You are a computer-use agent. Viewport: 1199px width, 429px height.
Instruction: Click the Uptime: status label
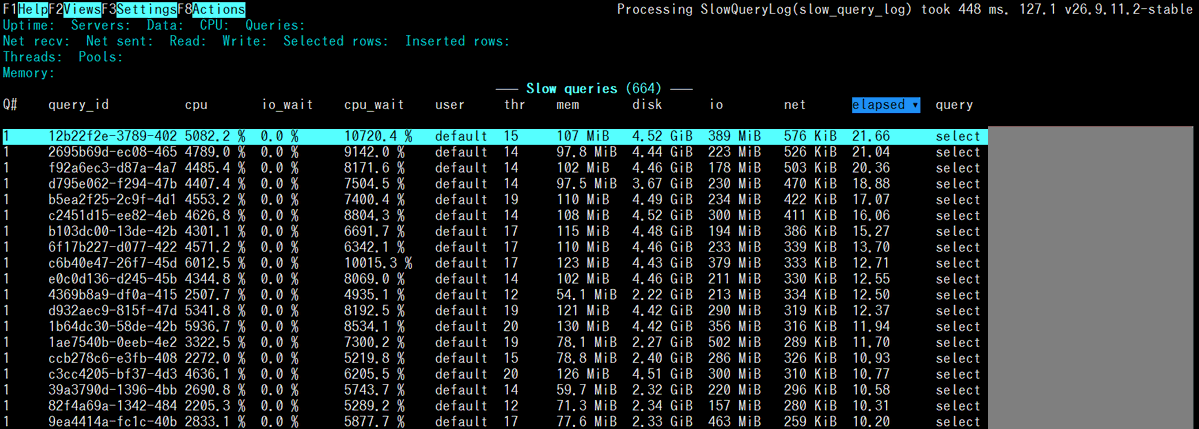(x=29, y=25)
